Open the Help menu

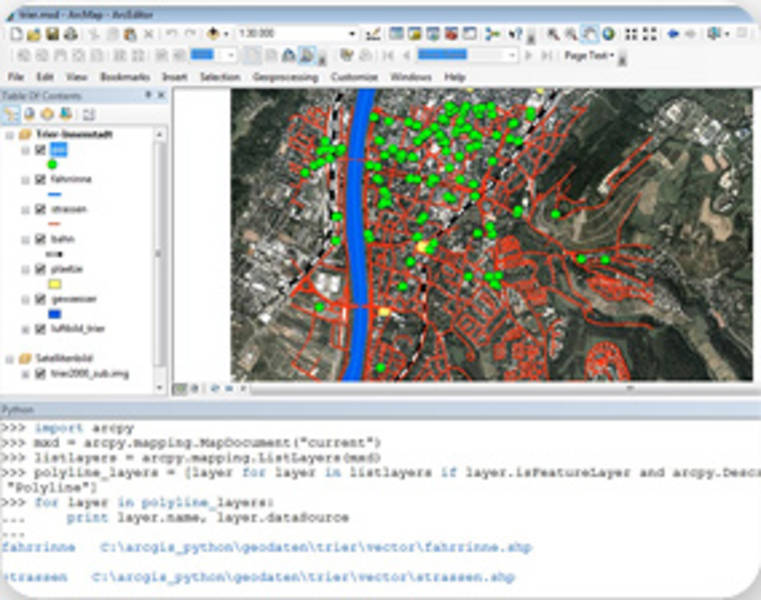[x=455, y=77]
